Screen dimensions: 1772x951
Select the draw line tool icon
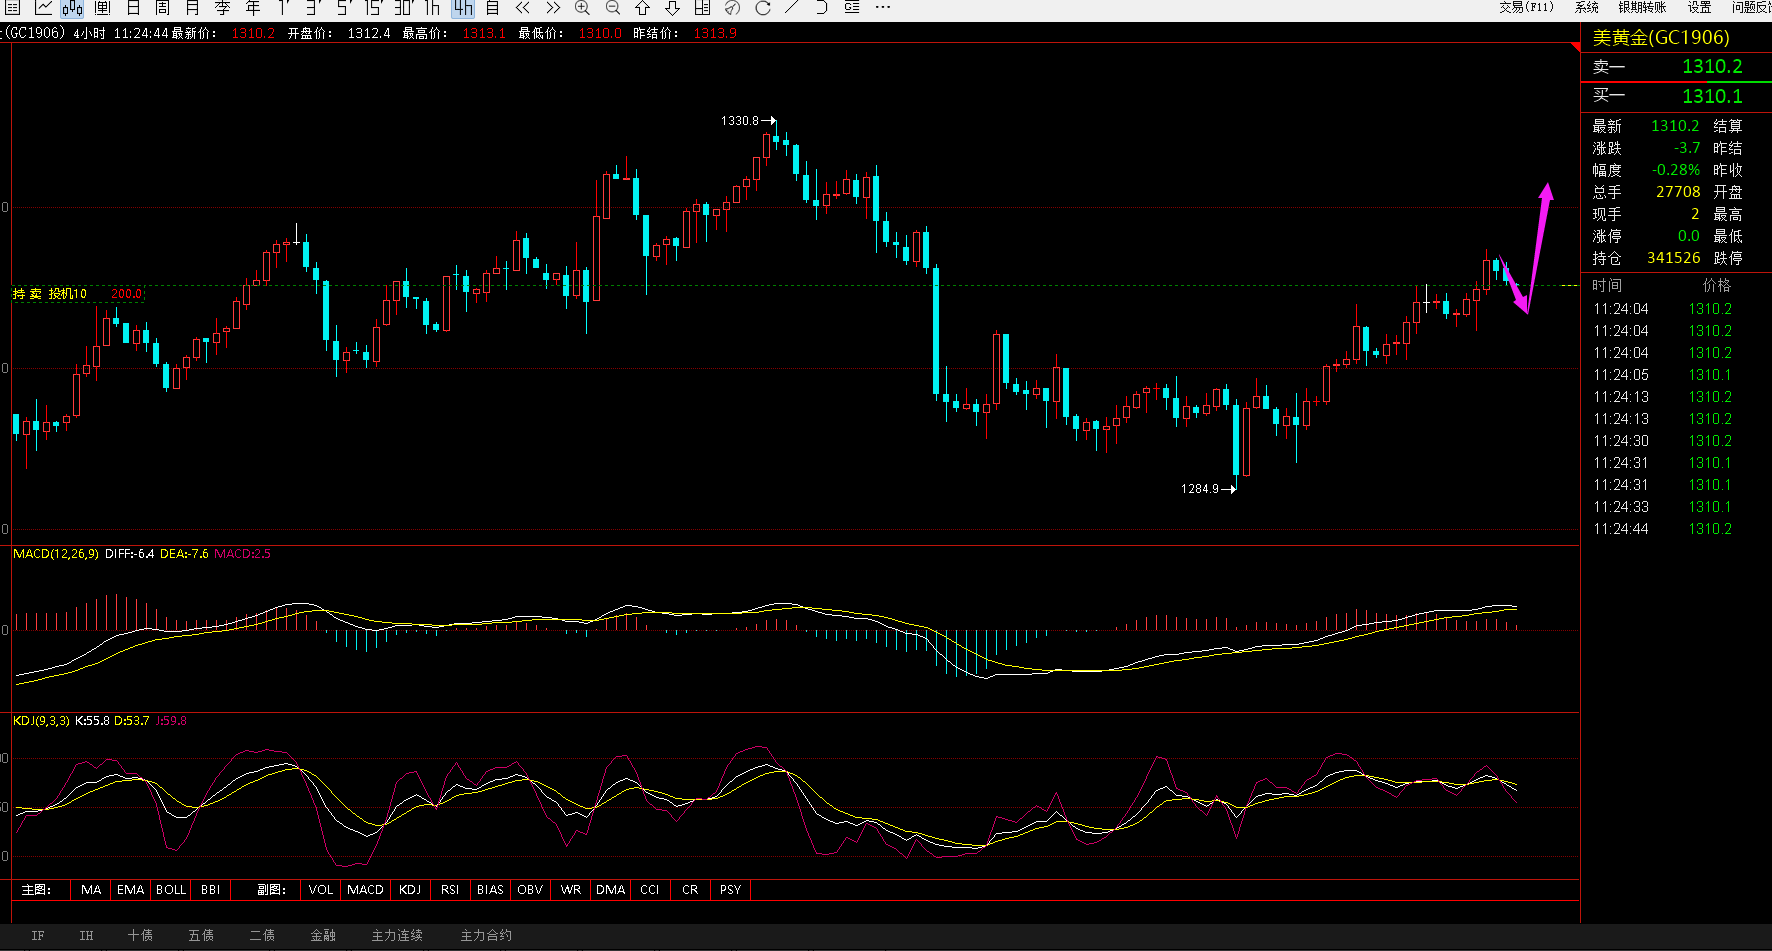pyautogui.click(x=792, y=8)
